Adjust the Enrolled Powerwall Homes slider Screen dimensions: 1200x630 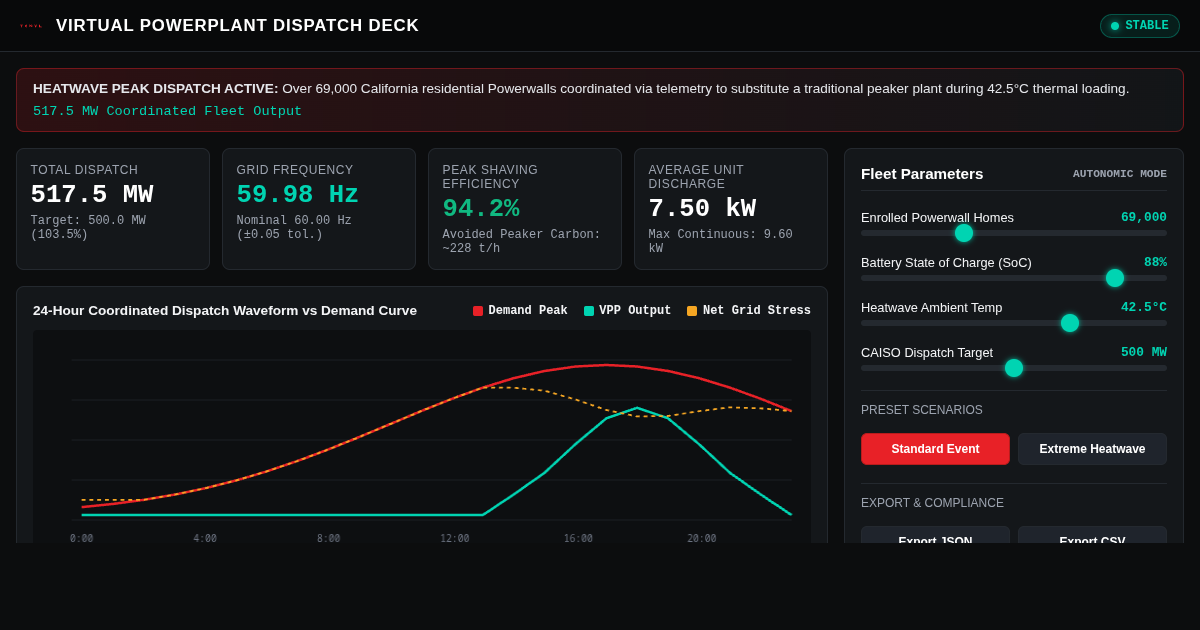[x=1013, y=233]
